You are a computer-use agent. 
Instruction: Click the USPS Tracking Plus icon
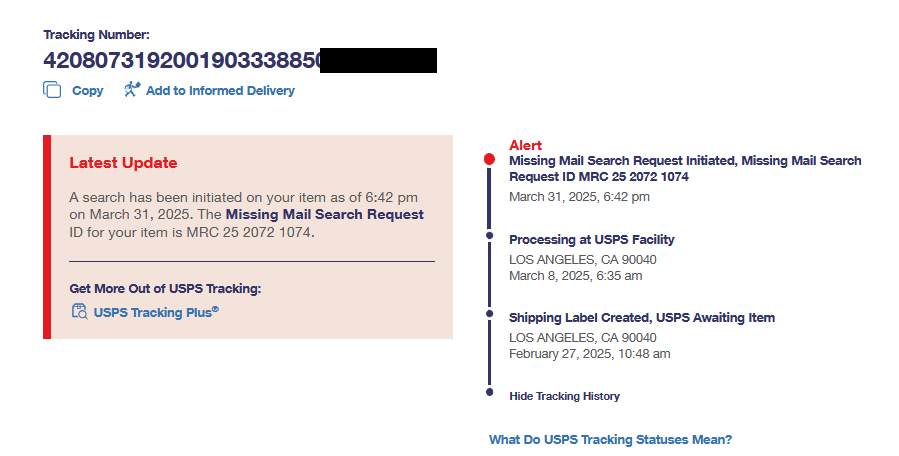pyautogui.click(x=79, y=311)
